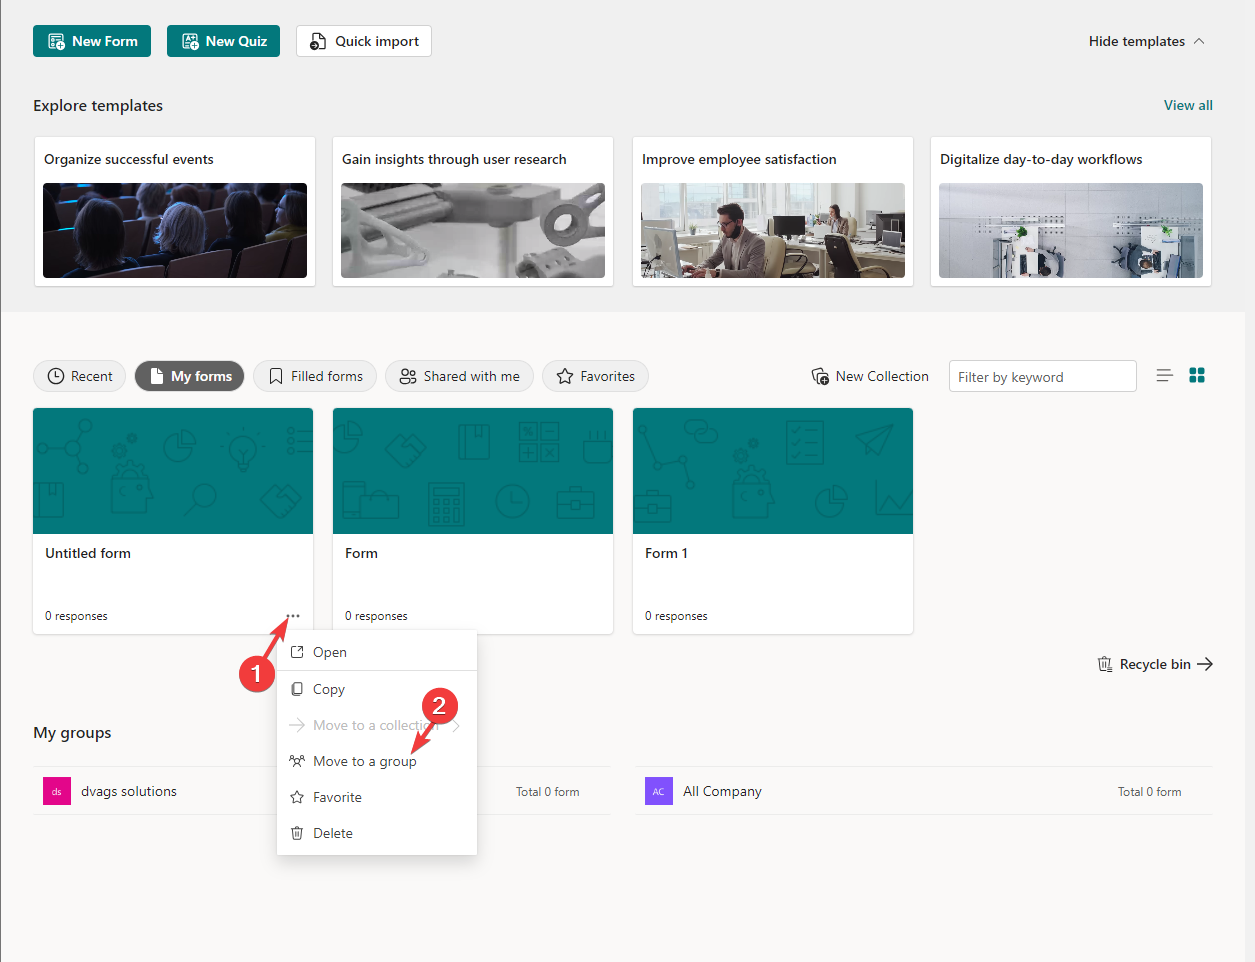
Task: Click the star icon on Favorites tab
Action: [x=565, y=376]
